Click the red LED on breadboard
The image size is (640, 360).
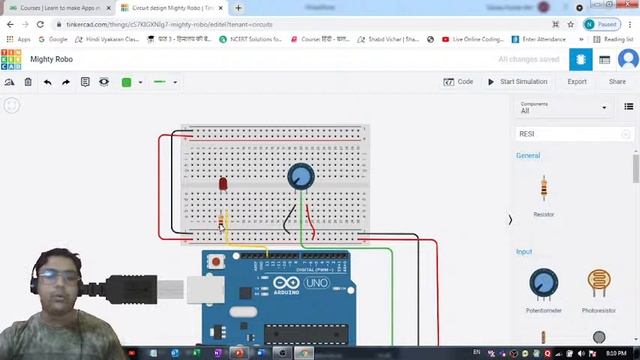tap(223, 184)
